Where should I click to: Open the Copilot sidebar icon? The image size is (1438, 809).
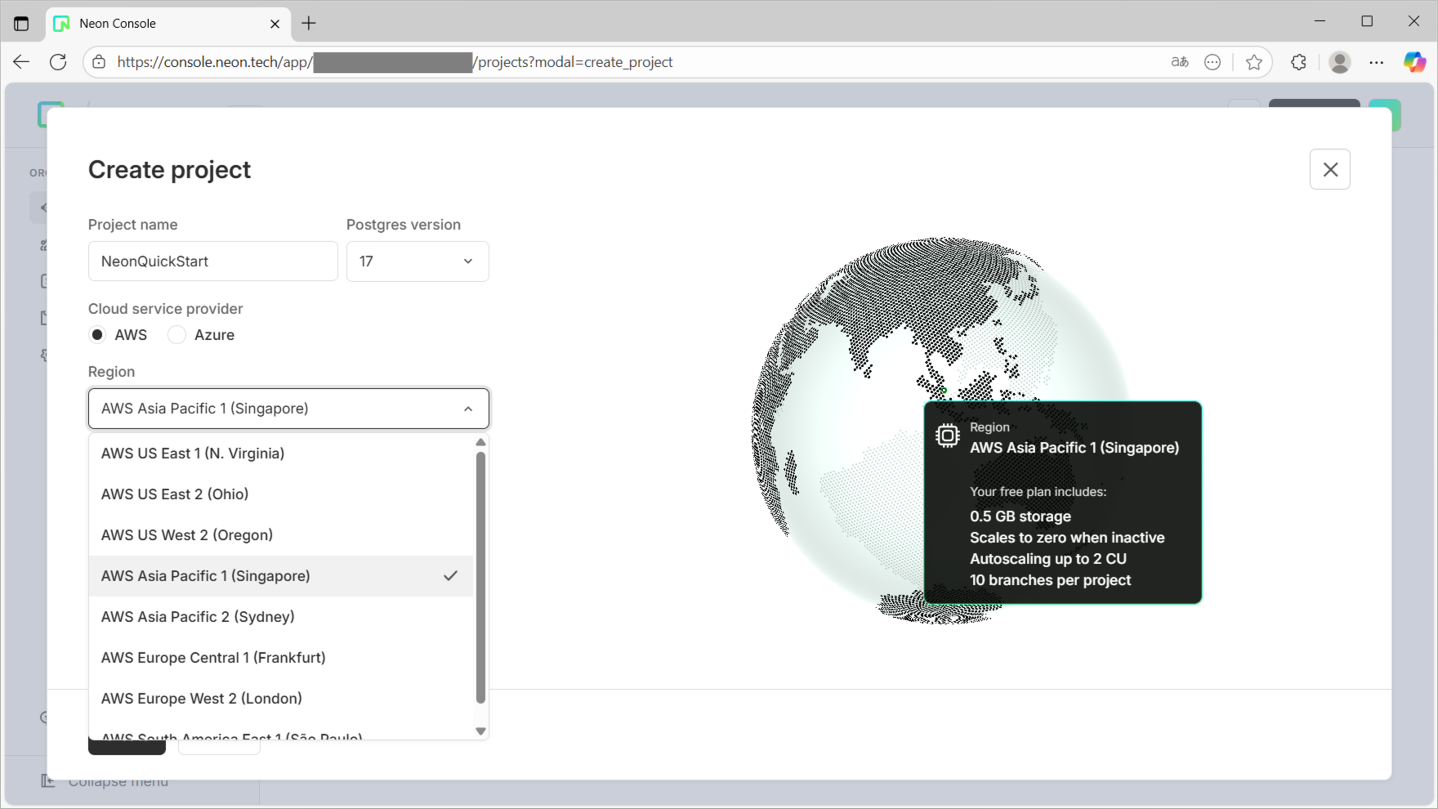1414,62
